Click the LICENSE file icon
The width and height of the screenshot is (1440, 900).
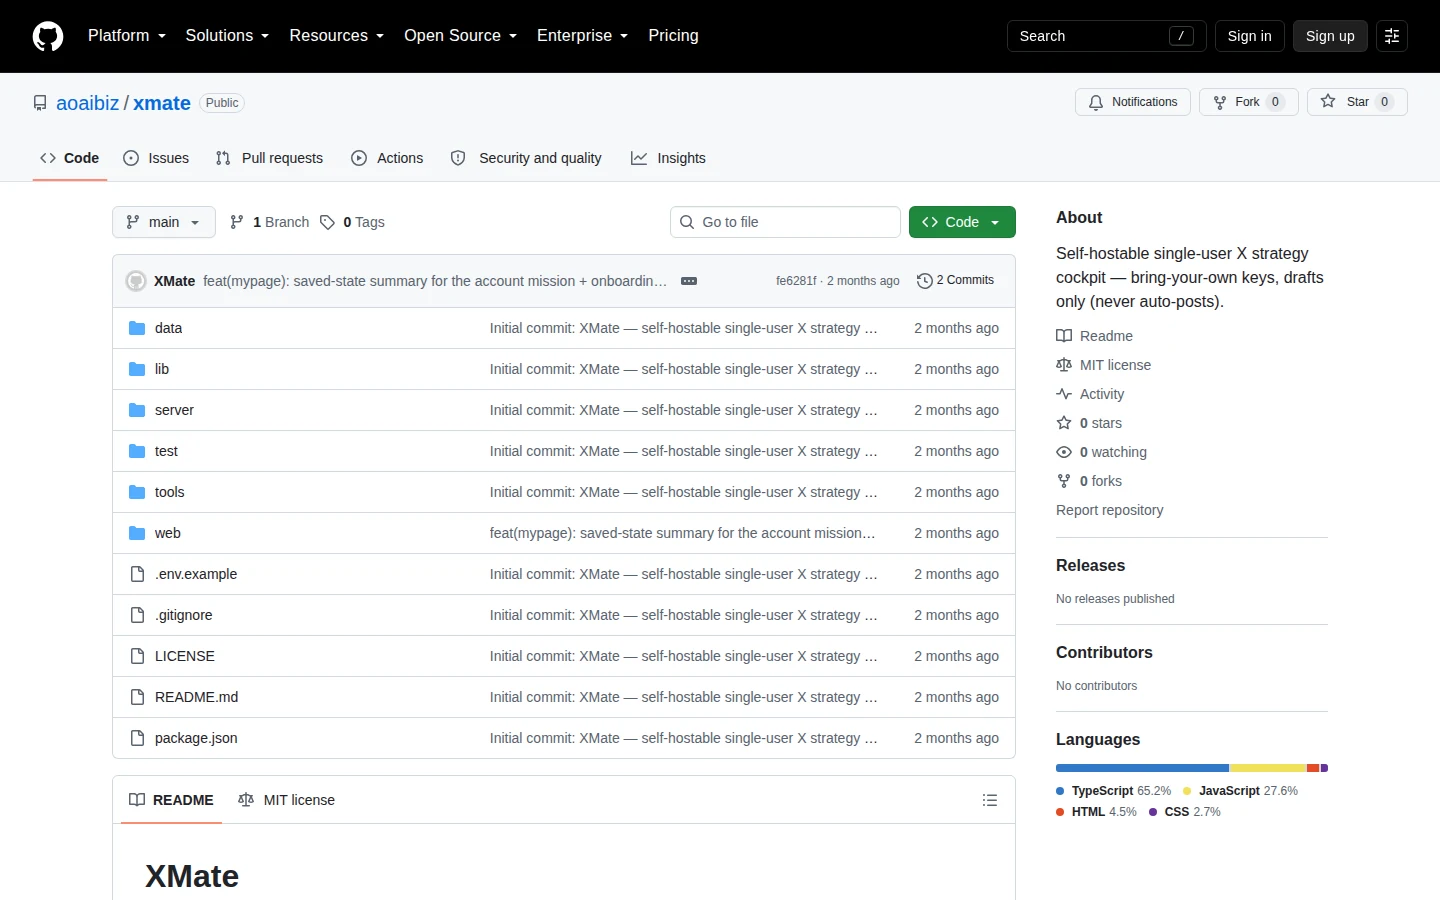point(137,656)
